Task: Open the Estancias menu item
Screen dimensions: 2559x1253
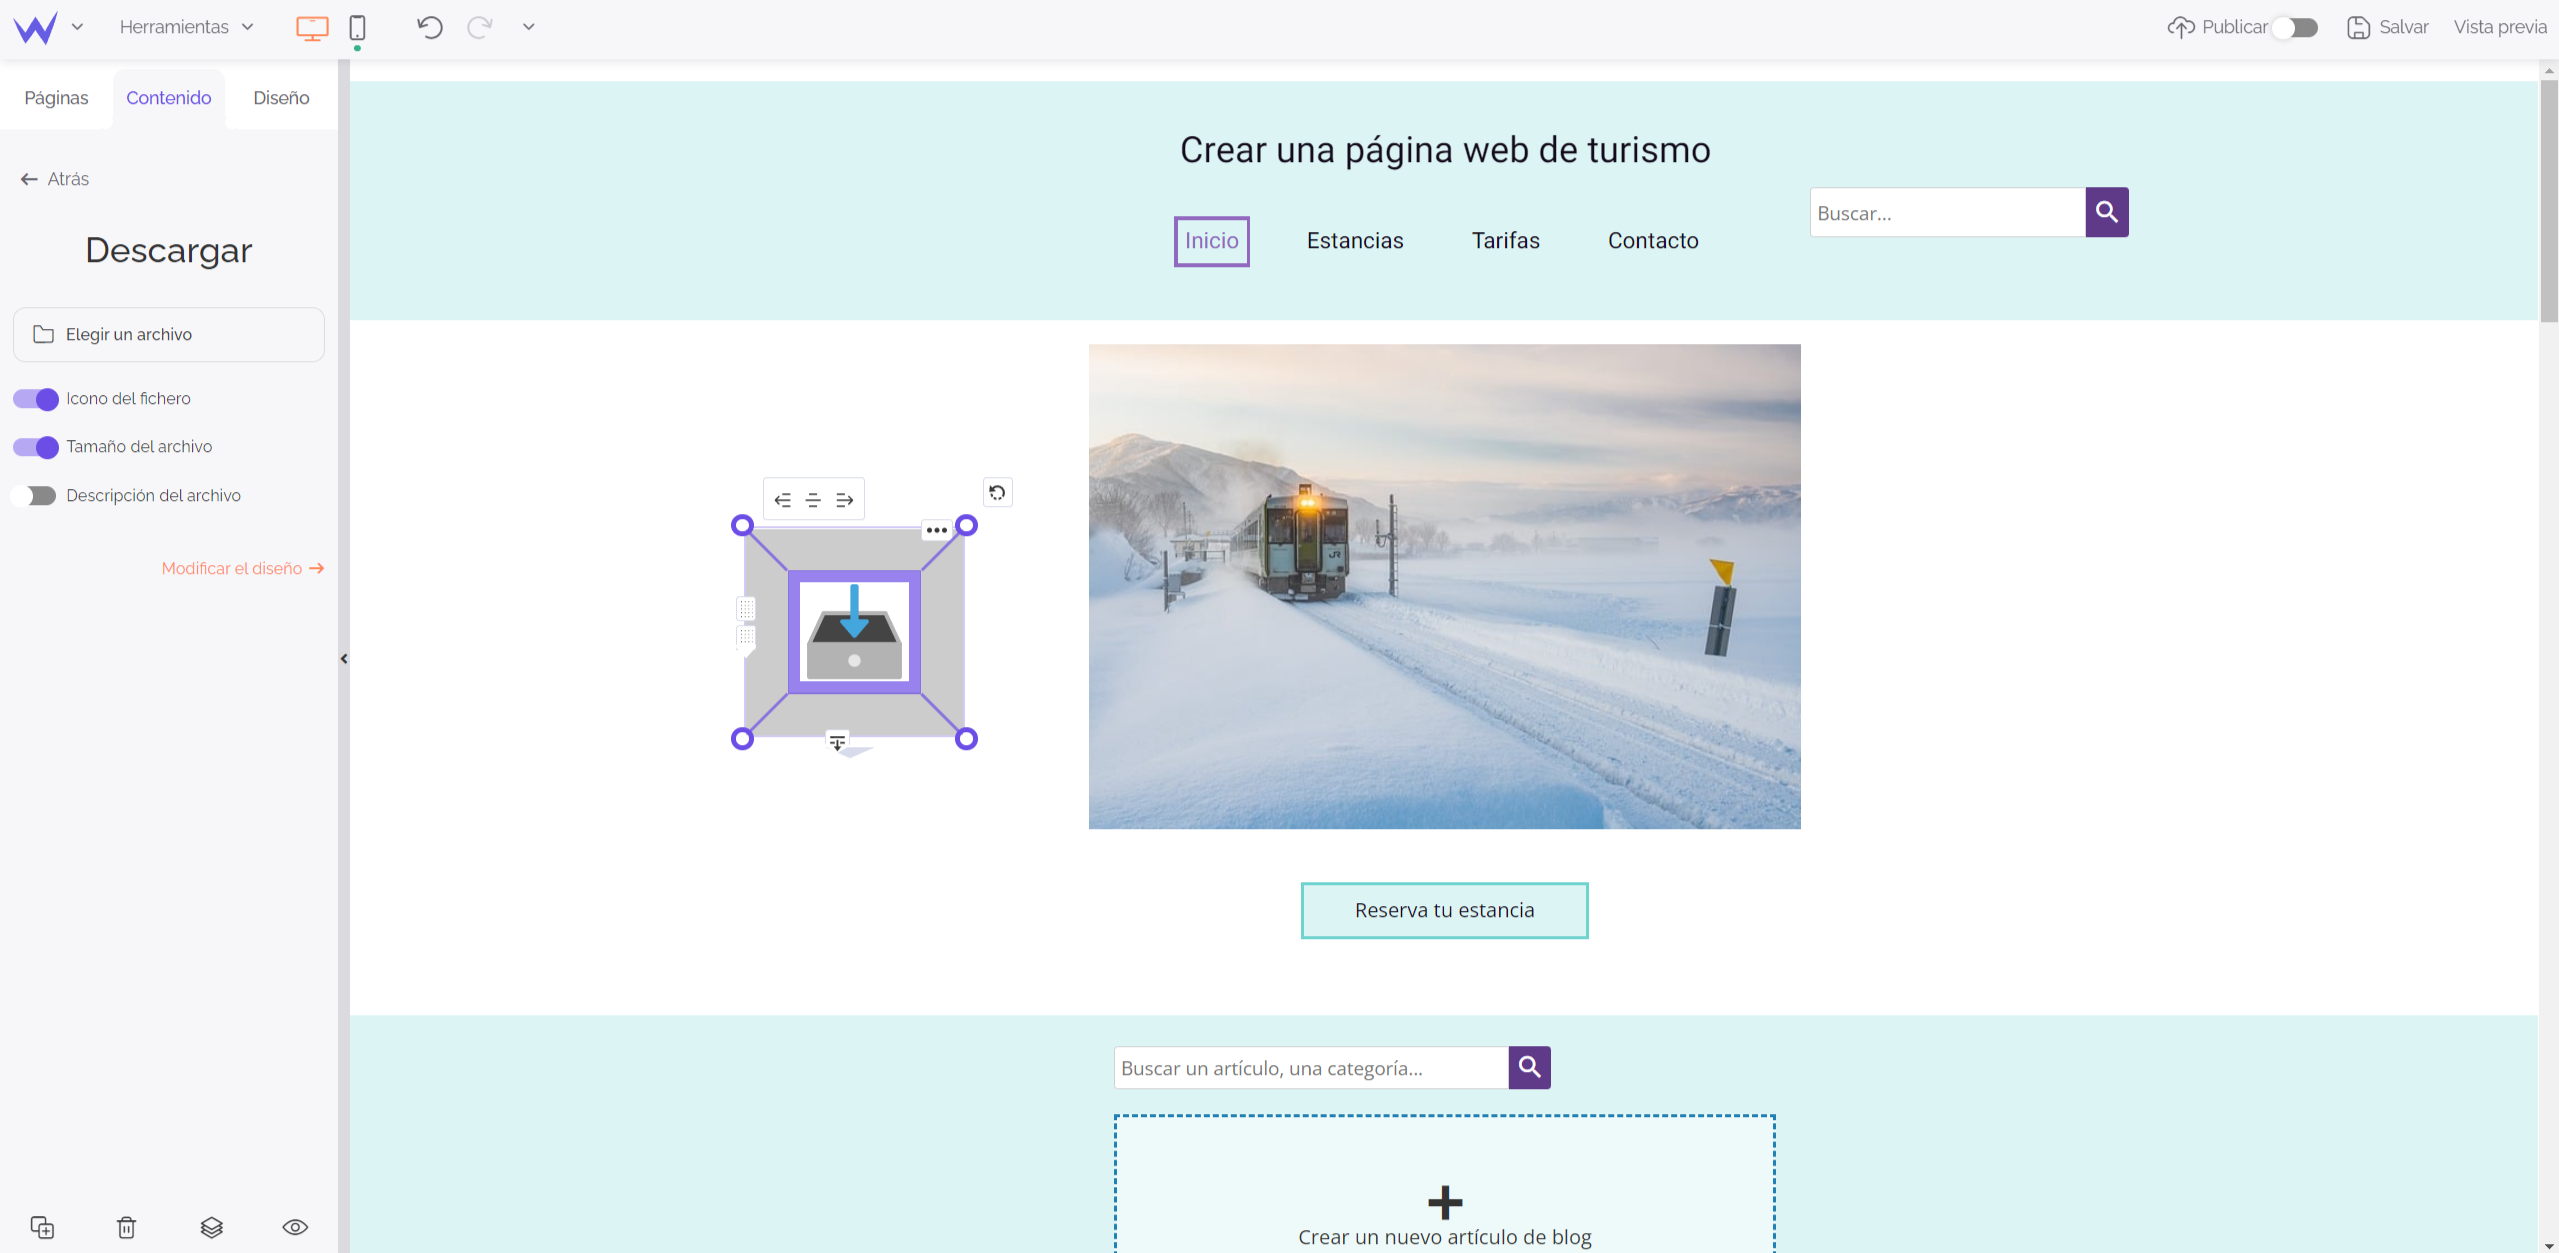Action: click(1355, 241)
